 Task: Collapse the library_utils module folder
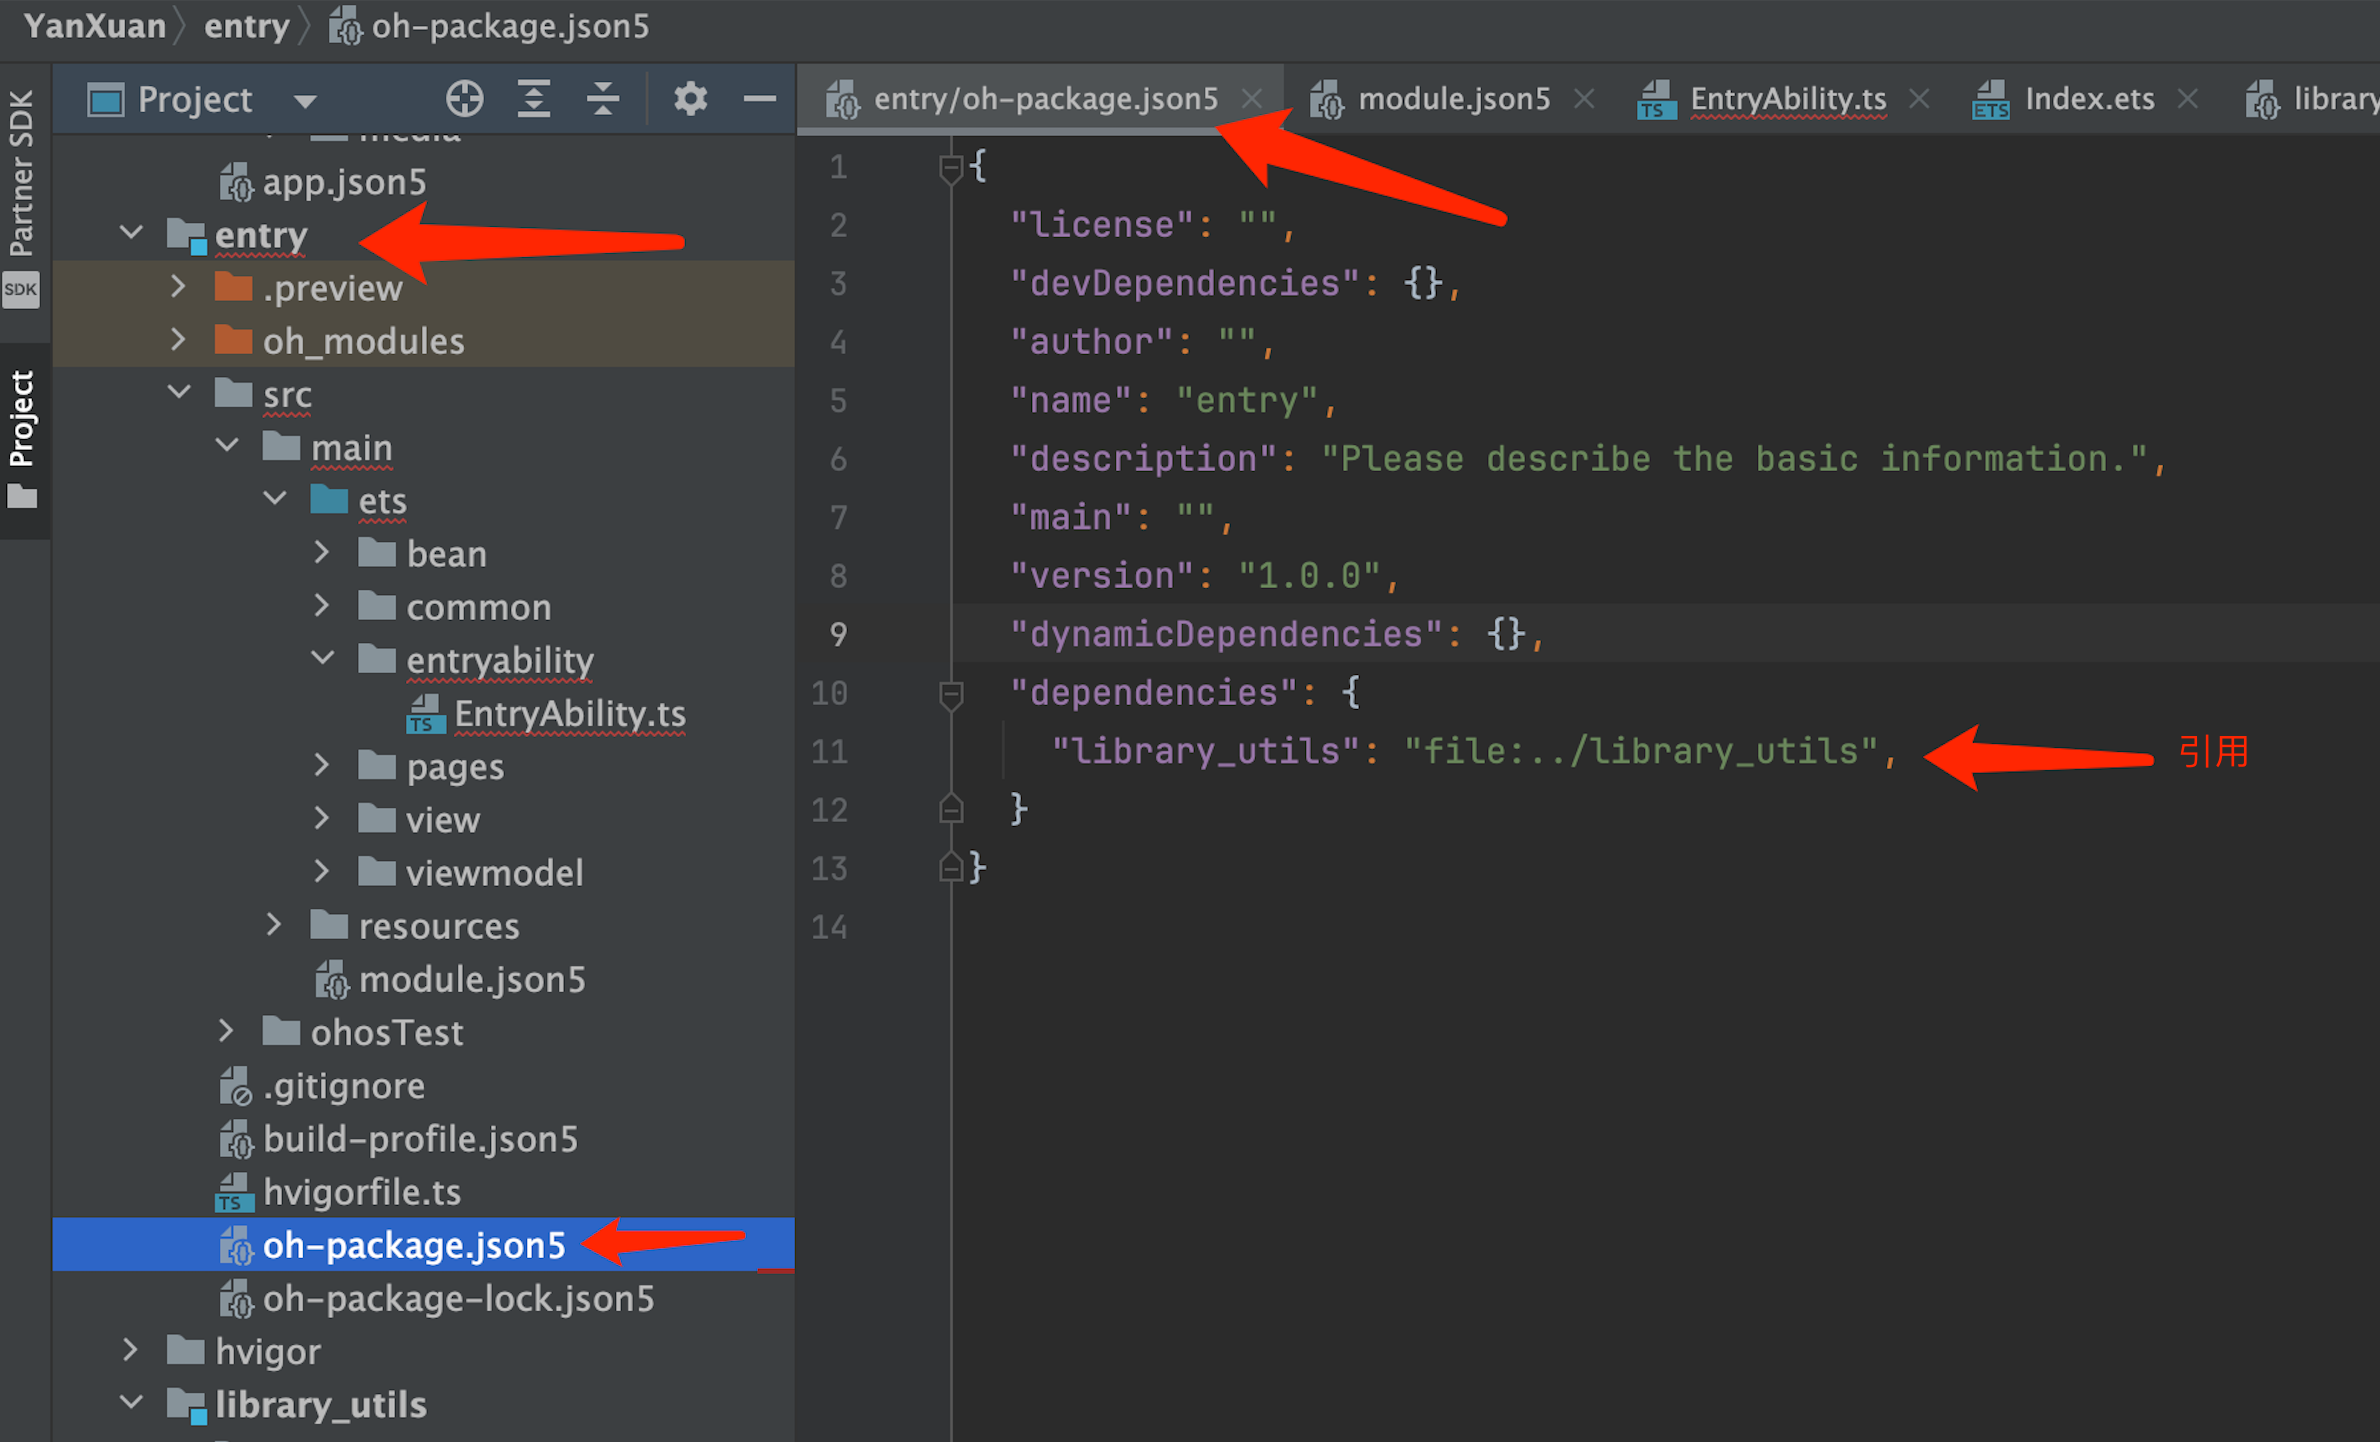point(130,1403)
